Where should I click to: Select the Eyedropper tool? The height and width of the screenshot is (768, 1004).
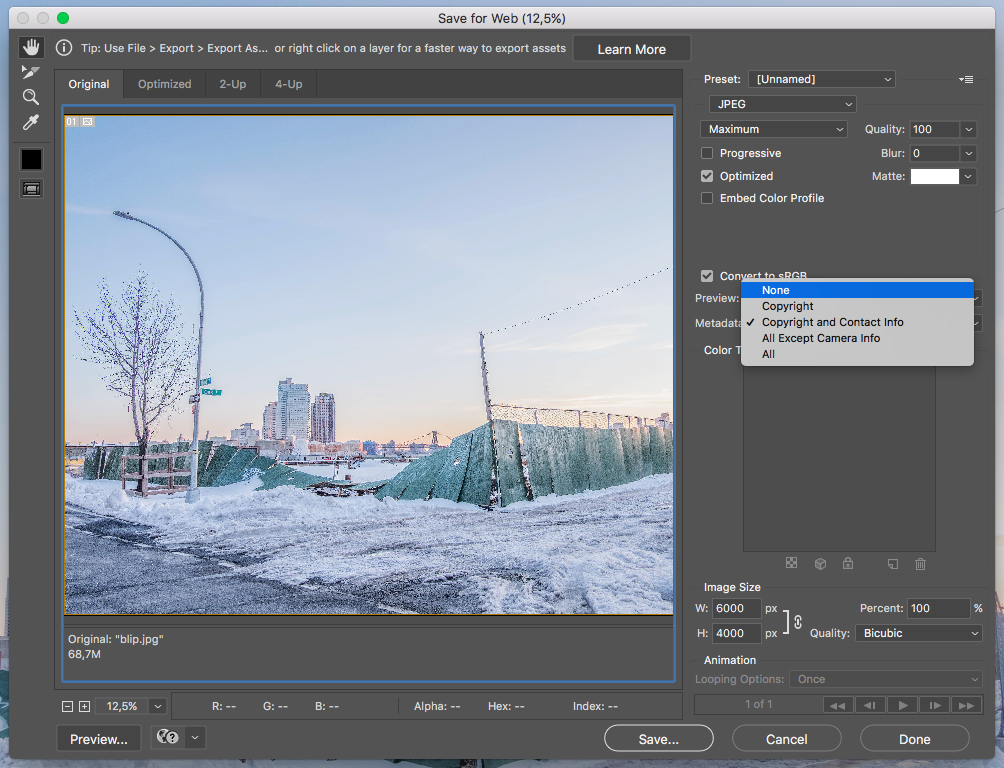(30, 121)
